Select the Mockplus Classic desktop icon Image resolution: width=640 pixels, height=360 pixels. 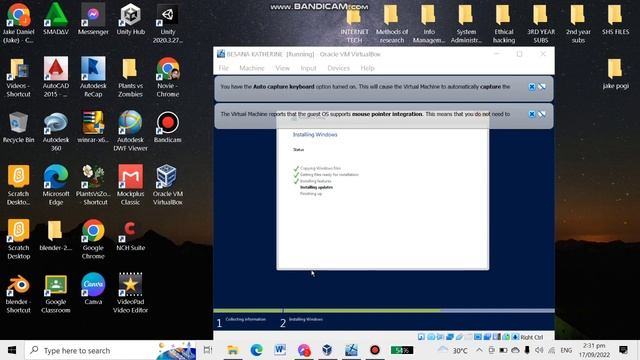[131, 184]
